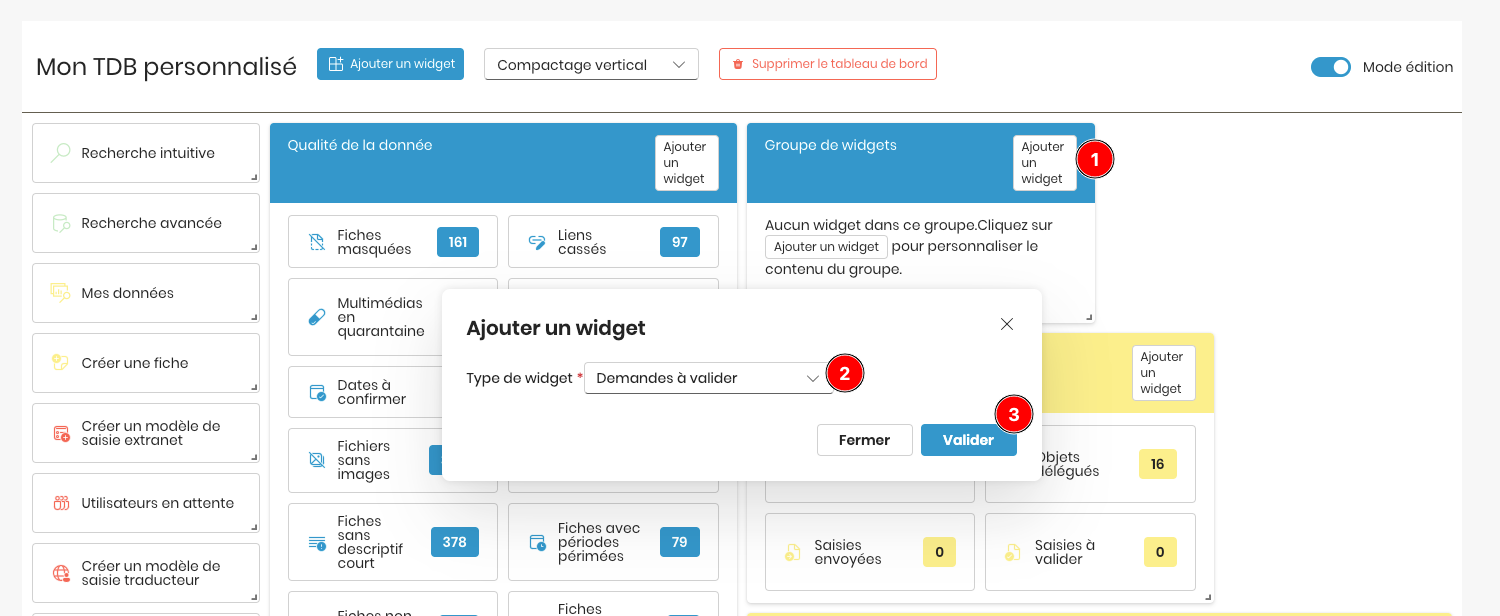Open the 'Mes données' widget

click(146, 293)
